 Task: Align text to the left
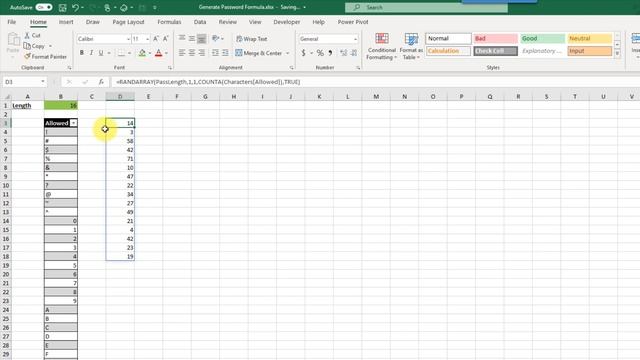click(182, 53)
